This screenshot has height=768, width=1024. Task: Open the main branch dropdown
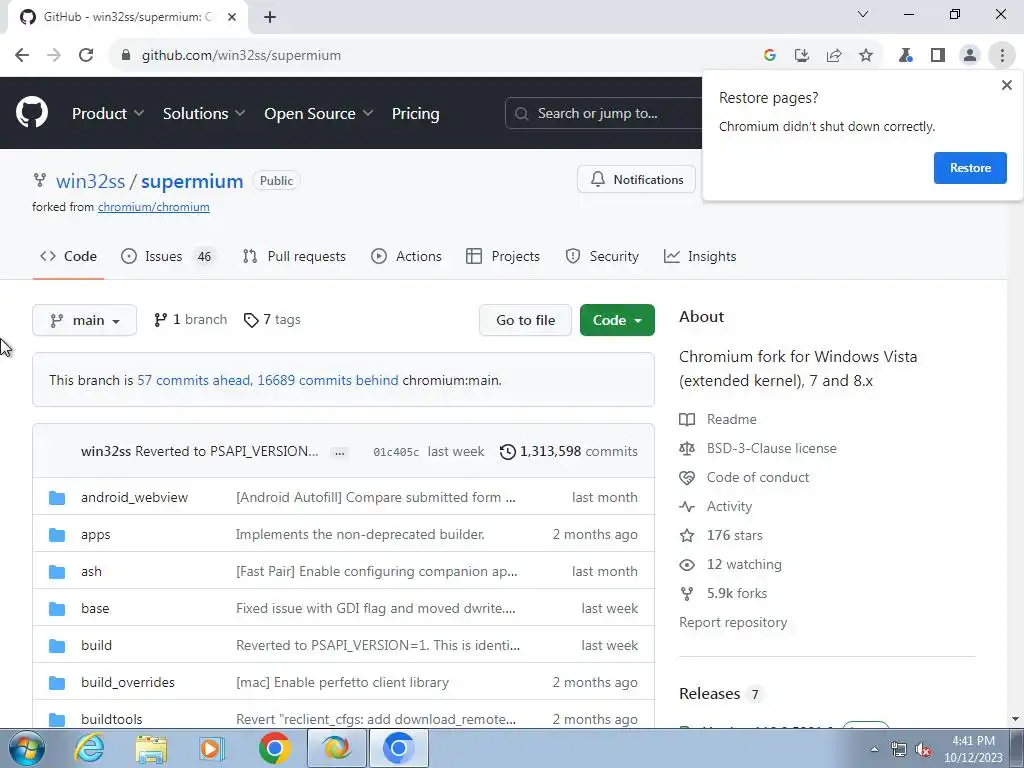[x=84, y=320]
